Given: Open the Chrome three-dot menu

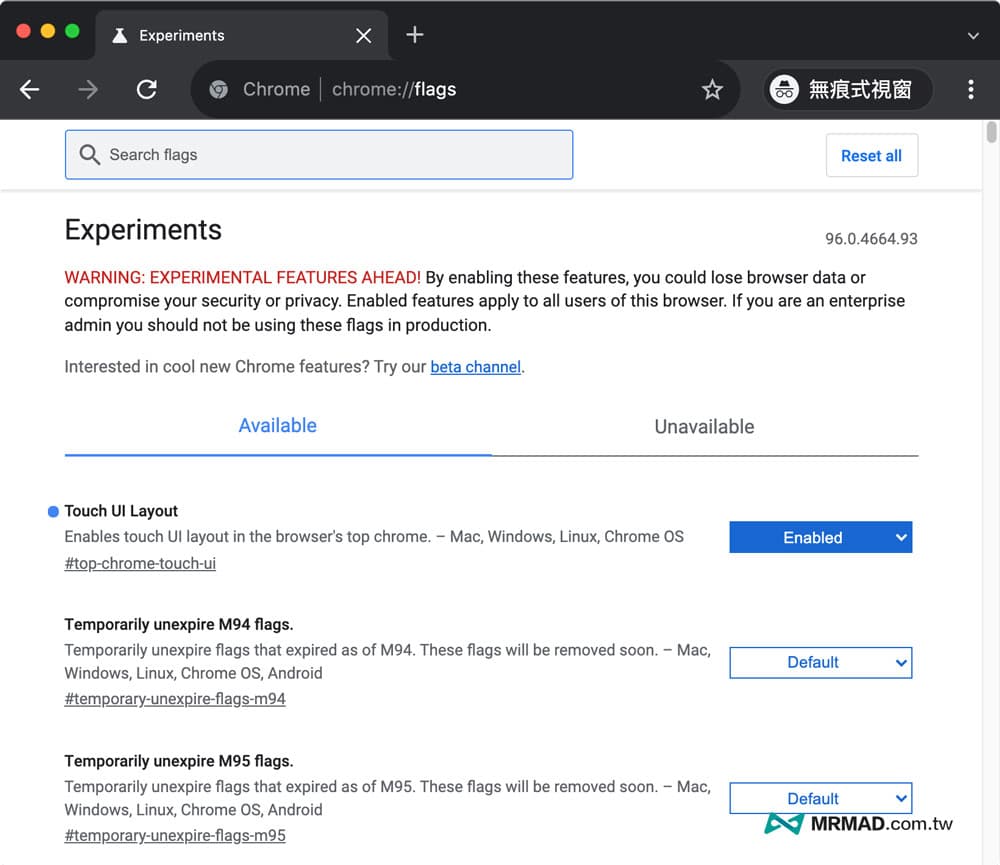Looking at the screenshot, I should (971, 89).
